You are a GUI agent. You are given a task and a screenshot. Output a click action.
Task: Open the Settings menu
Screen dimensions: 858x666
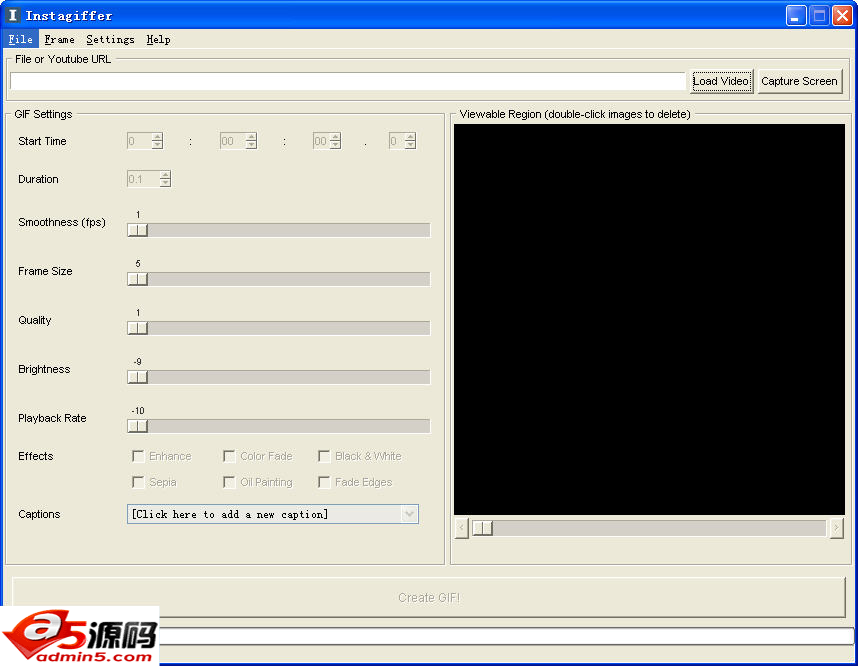pyautogui.click(x=110, y=39)
